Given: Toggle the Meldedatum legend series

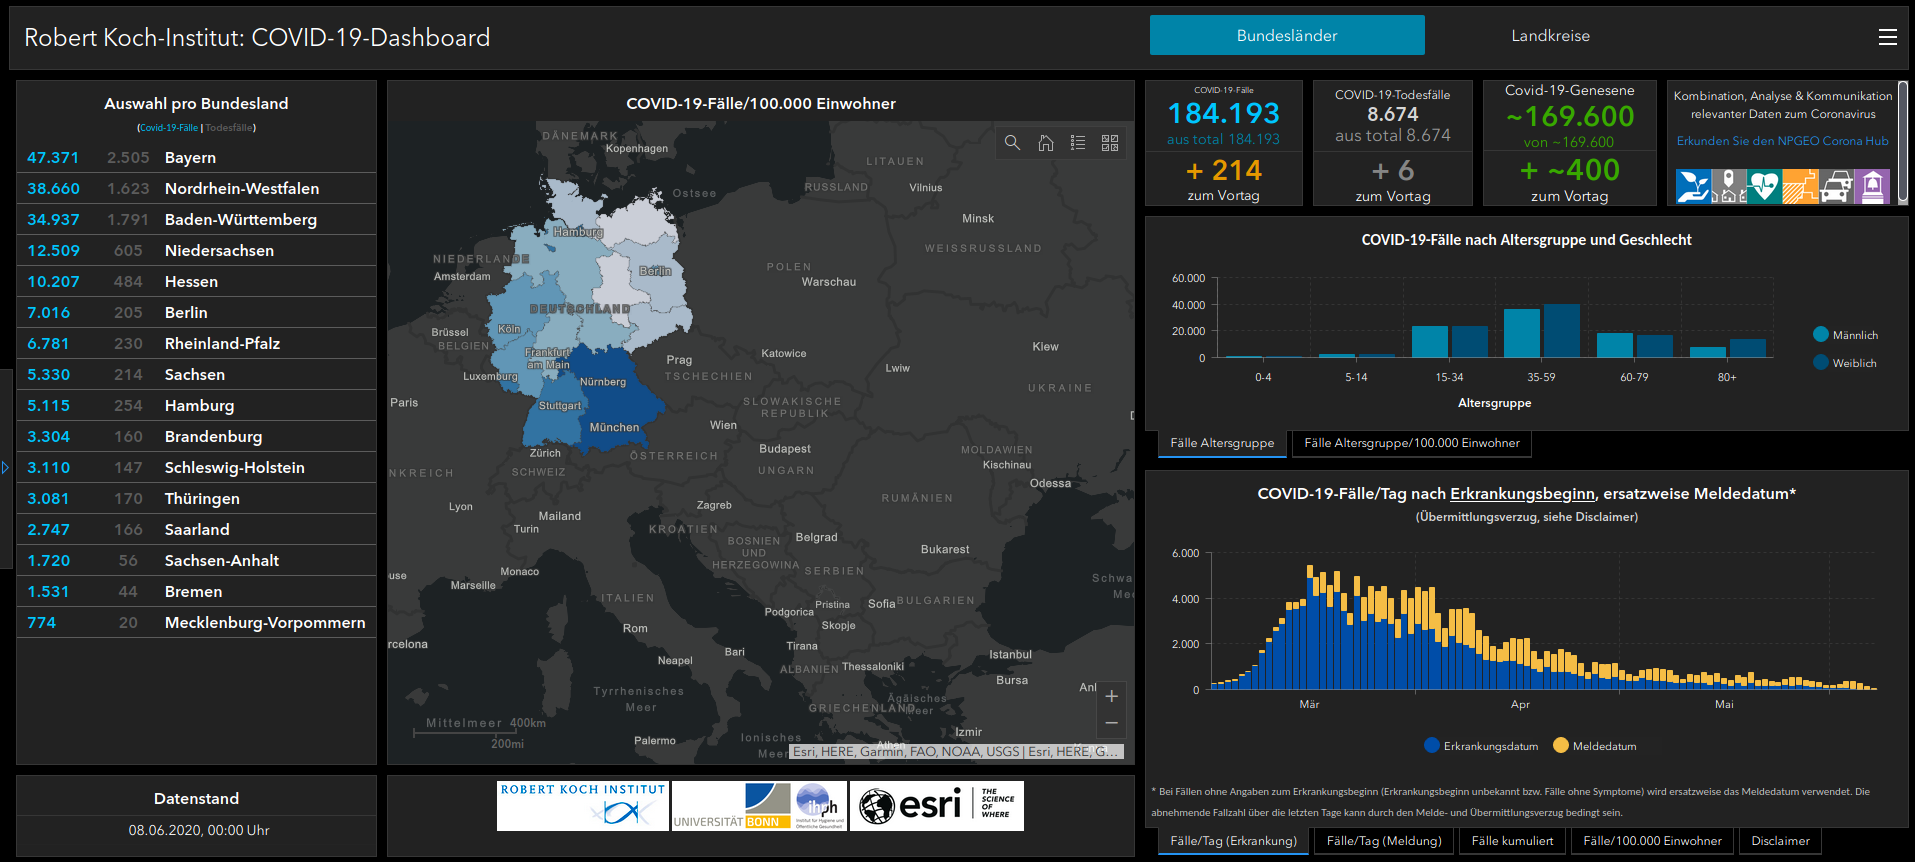Looking at the screenshot, I should 1595,746.
